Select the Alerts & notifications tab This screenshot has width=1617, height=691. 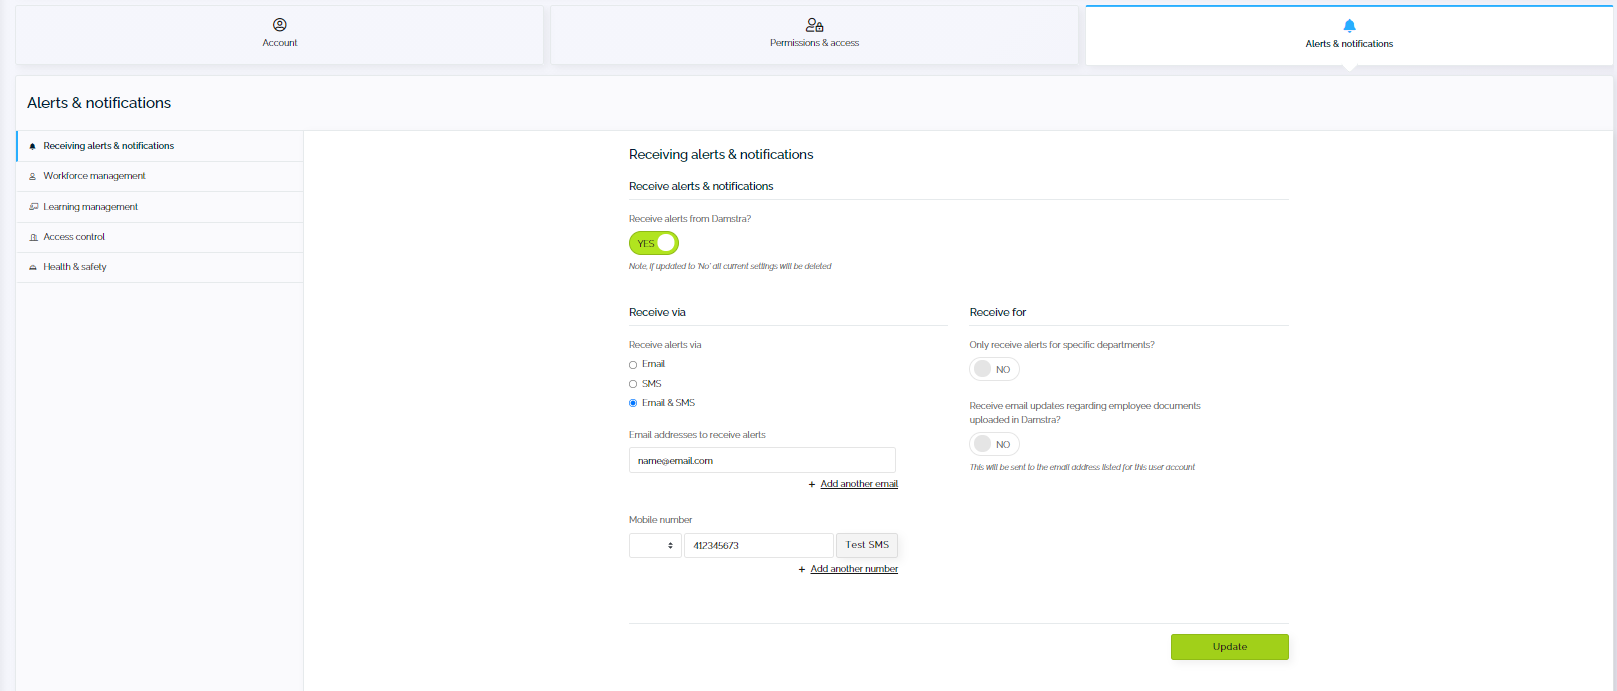coord(1349,36)
